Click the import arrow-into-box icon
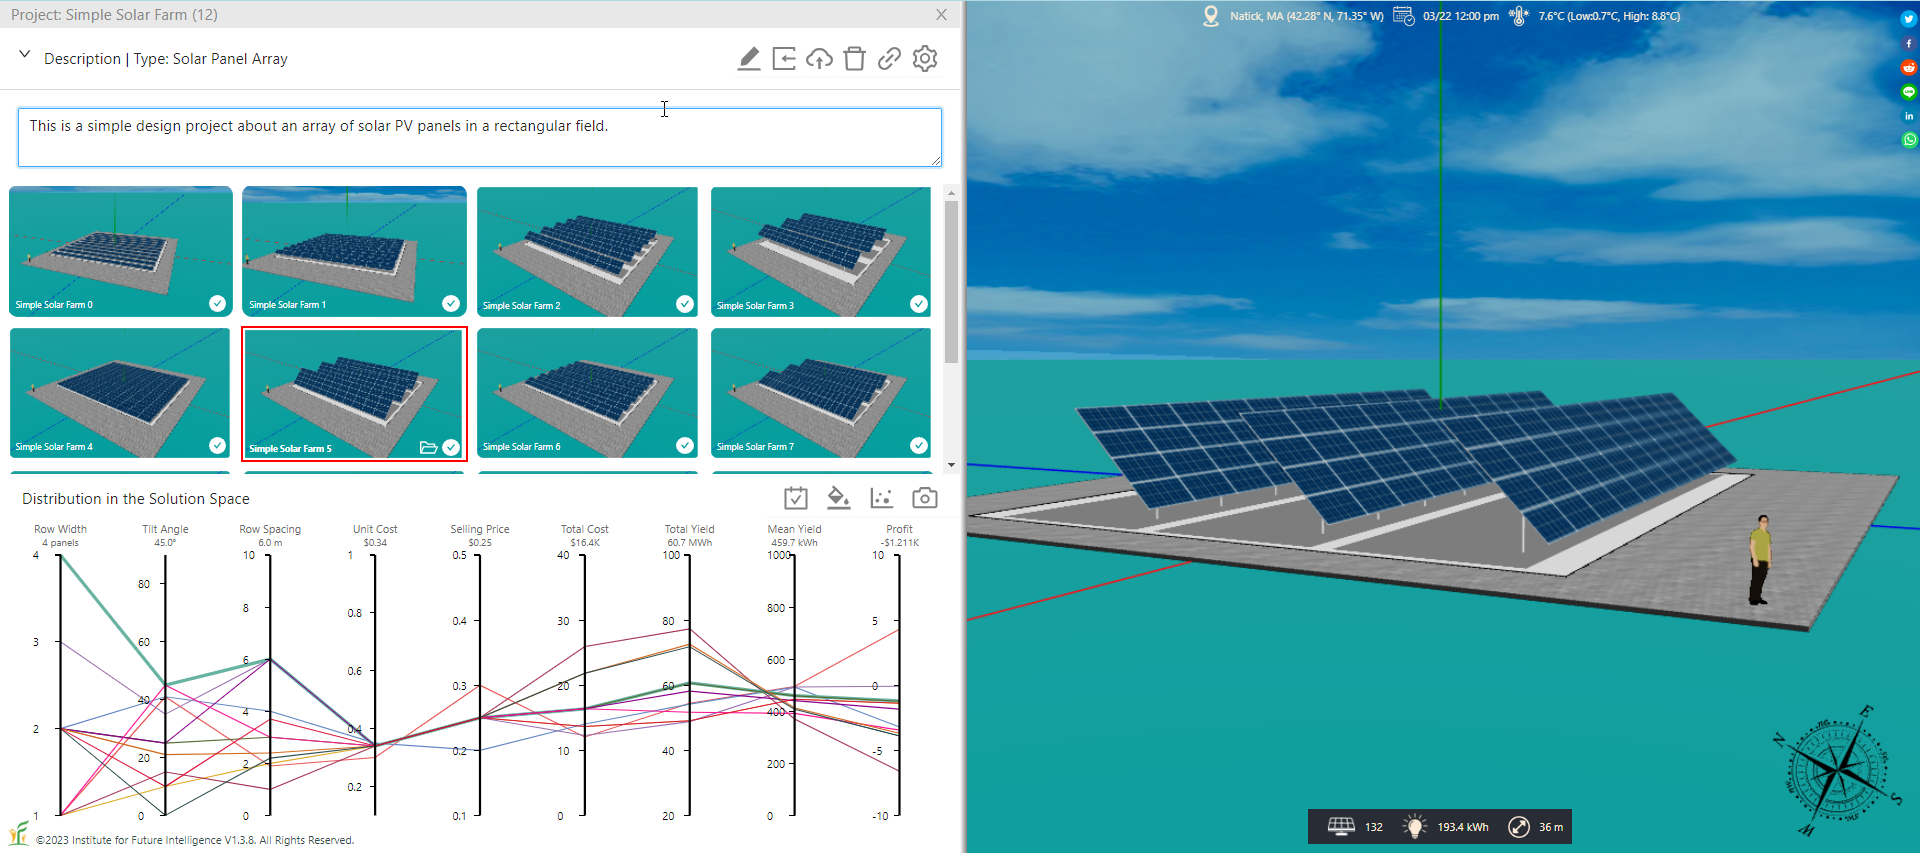1920x853 pixels. click(784, 59)
